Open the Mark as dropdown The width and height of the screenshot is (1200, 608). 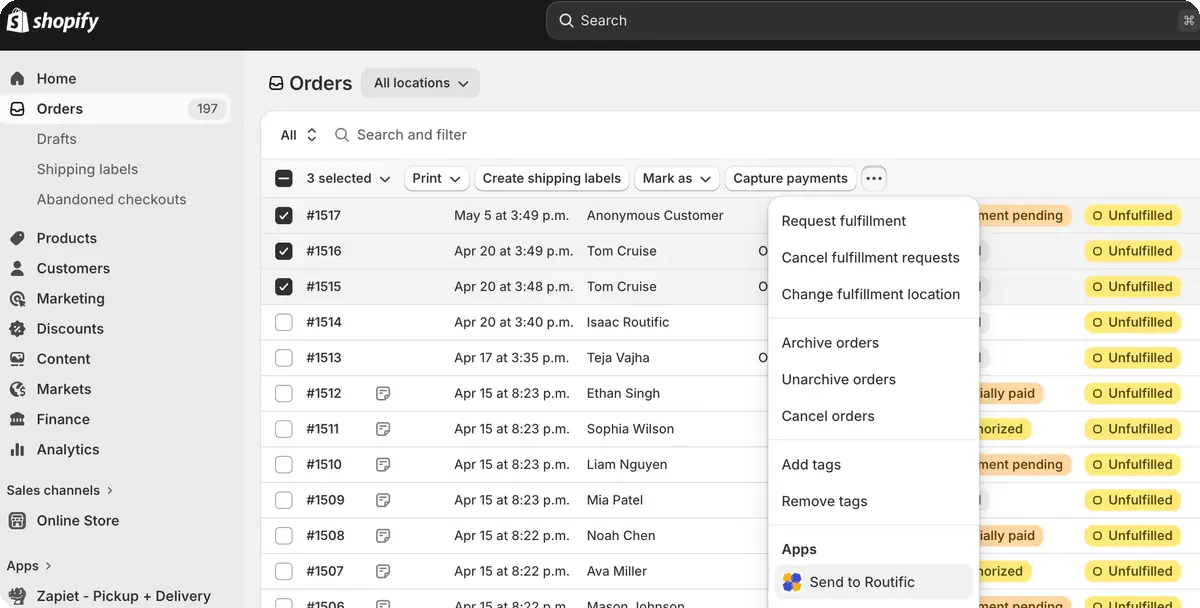click(677, 178)
